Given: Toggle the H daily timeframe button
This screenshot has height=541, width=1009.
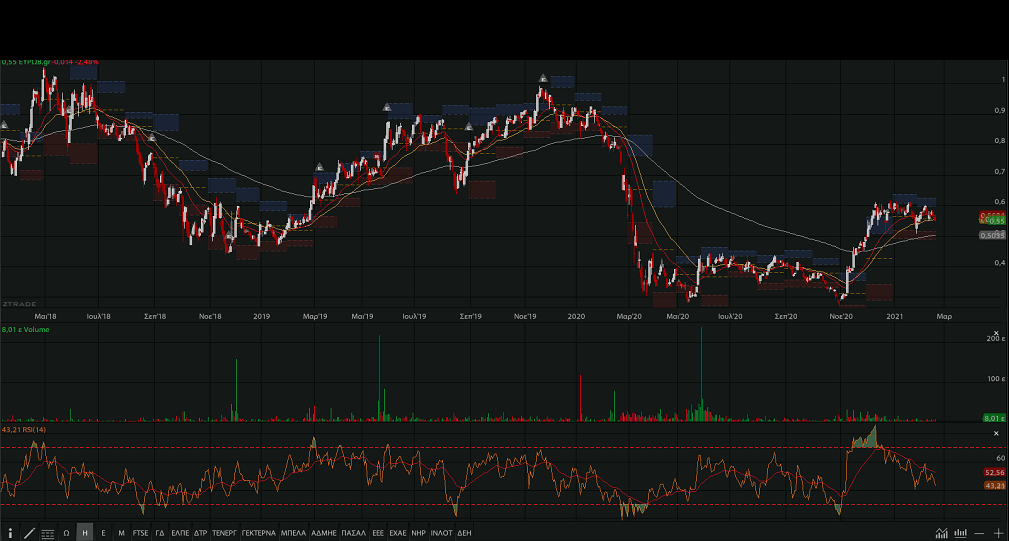Looking at the screenshot, I should coord(85,533).
